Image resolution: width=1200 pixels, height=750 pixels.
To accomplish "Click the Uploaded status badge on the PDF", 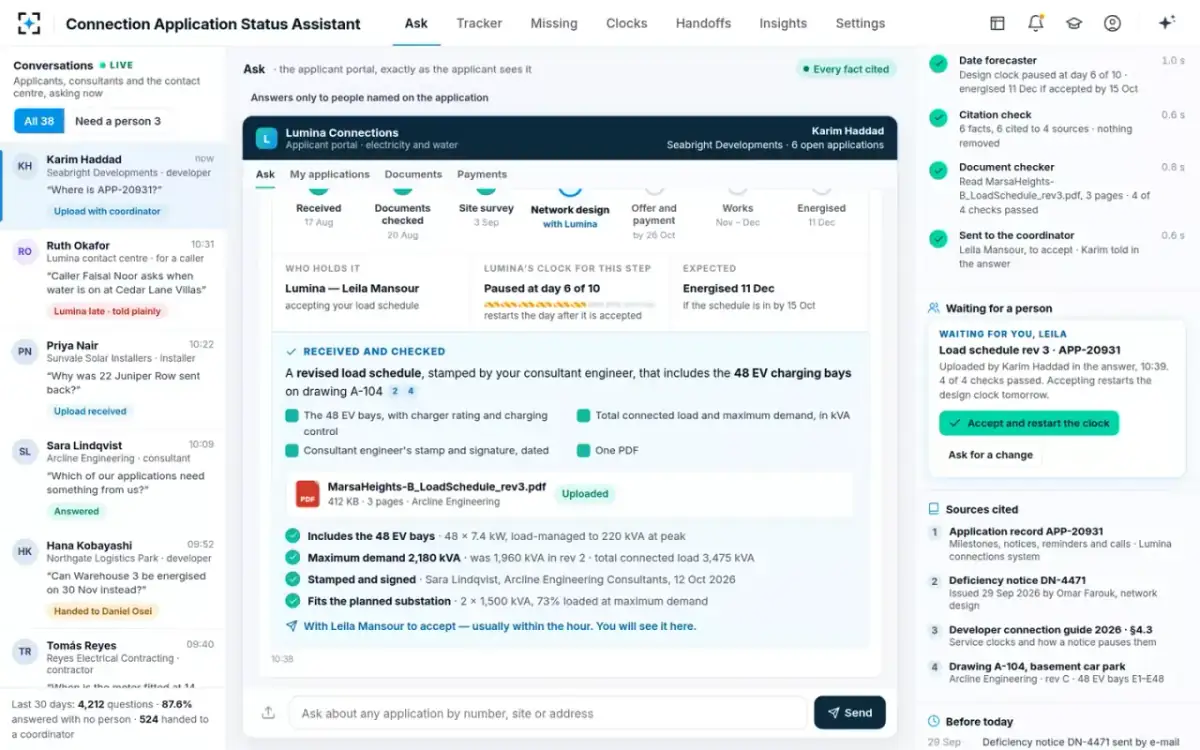I will point(585,493).
